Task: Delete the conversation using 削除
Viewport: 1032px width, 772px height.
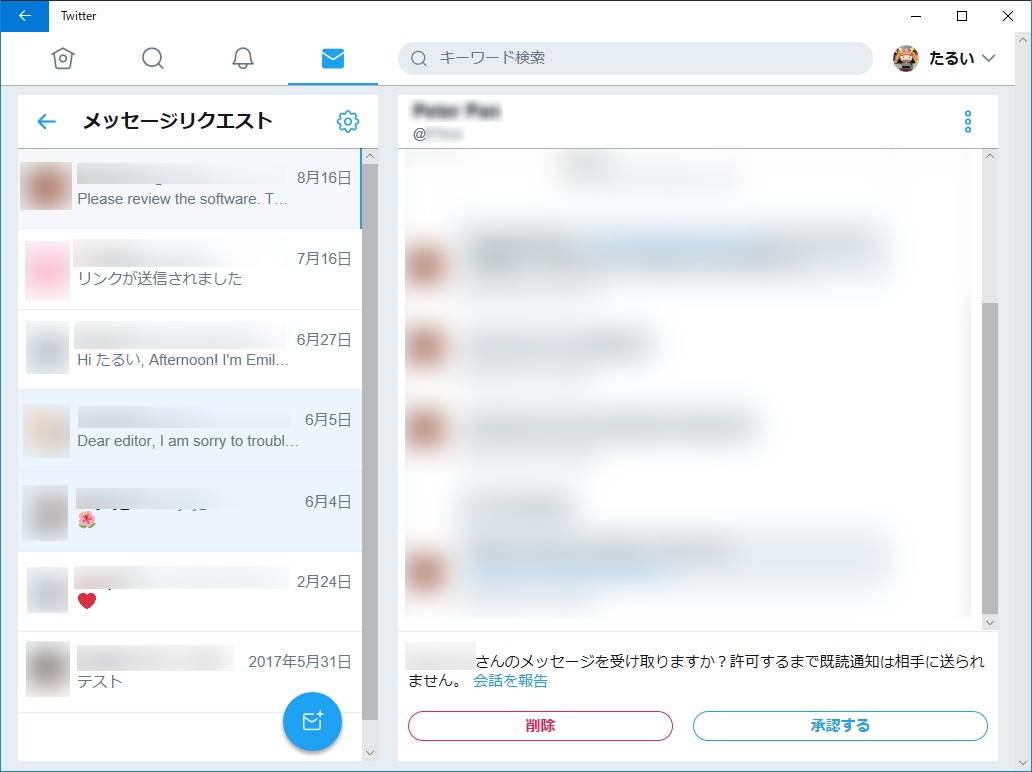Action: pos(539,726)
